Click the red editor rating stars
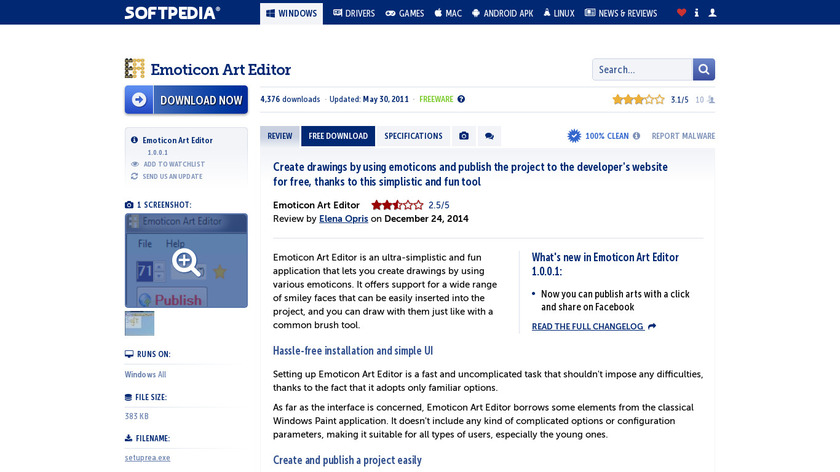 pyautogui.click(x=397, y=205)
